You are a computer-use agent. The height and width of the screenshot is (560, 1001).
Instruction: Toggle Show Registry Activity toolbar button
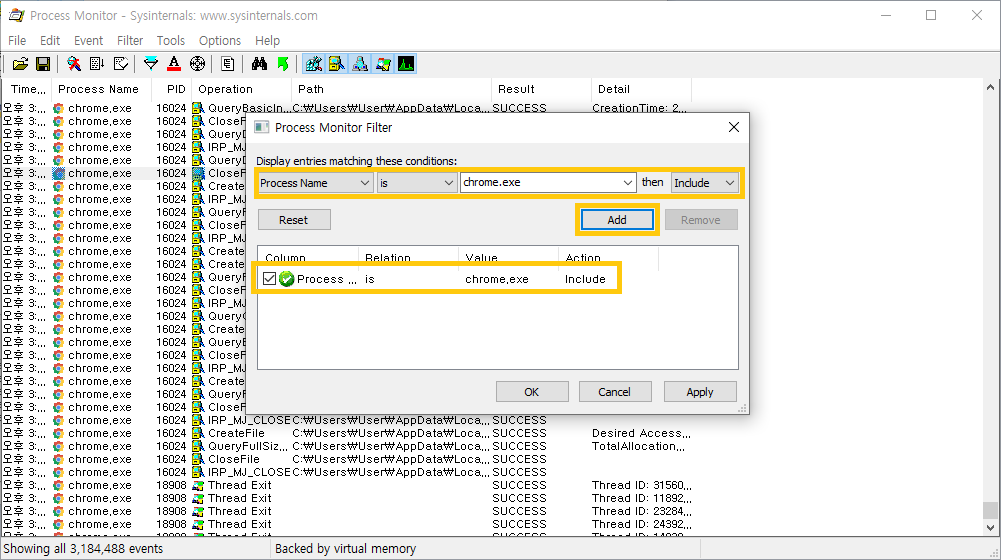pos(313,64)
